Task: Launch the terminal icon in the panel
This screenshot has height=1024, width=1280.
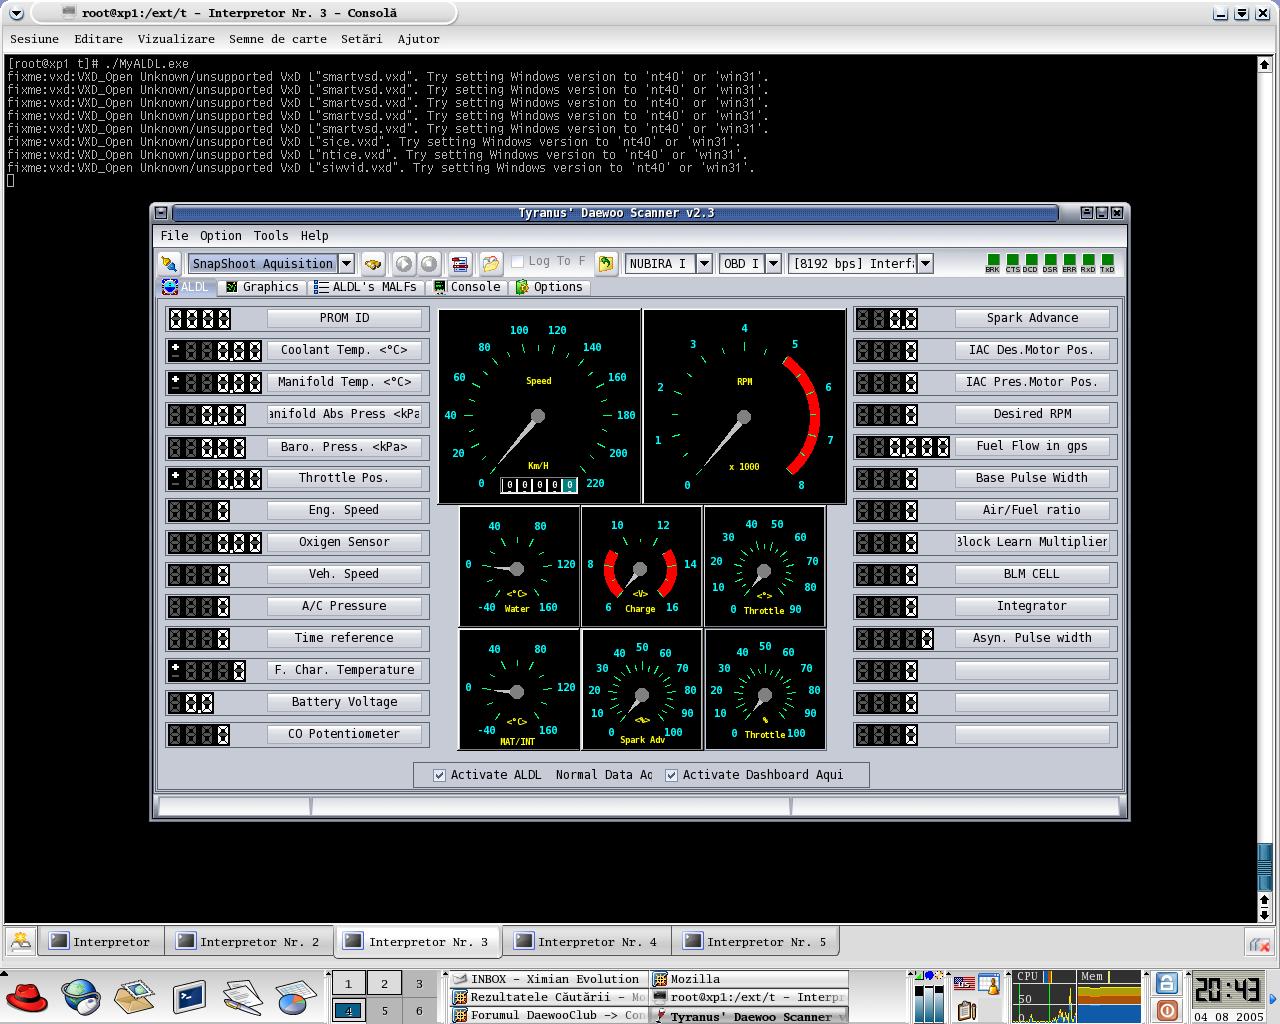Action: point(188,996)
